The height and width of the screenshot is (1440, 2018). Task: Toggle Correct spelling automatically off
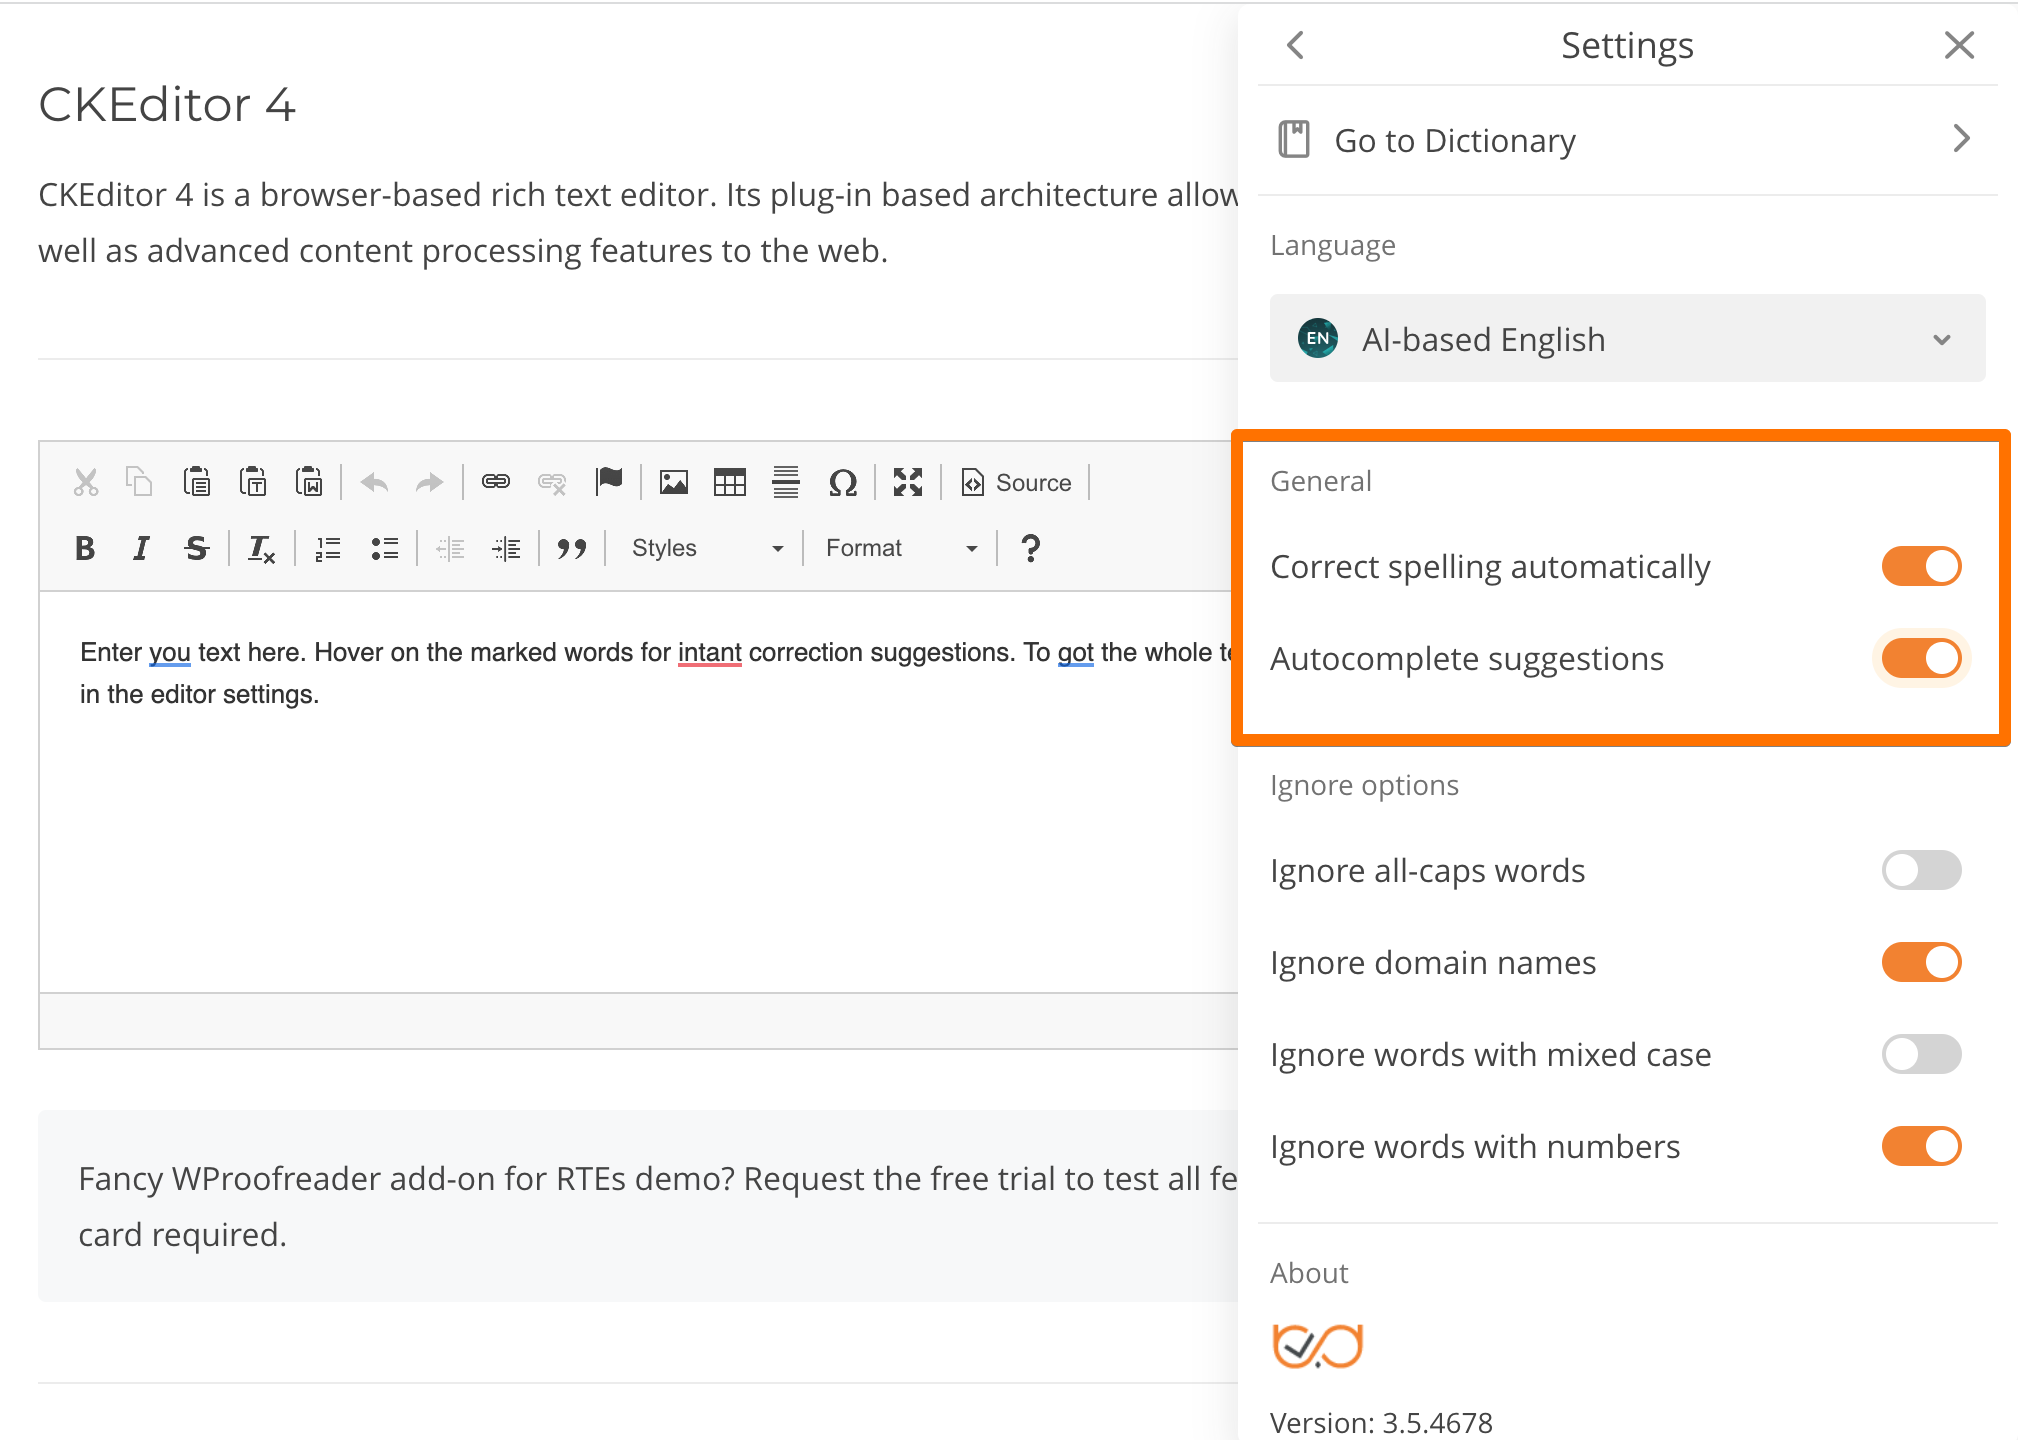(1920, 567)
